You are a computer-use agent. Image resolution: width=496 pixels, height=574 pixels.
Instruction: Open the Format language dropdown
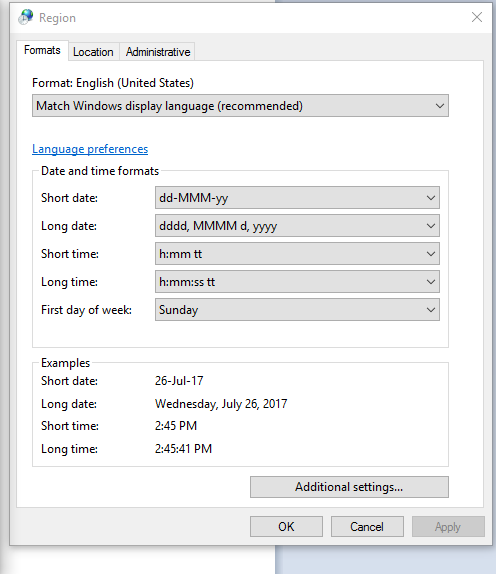tap(240, 106)
